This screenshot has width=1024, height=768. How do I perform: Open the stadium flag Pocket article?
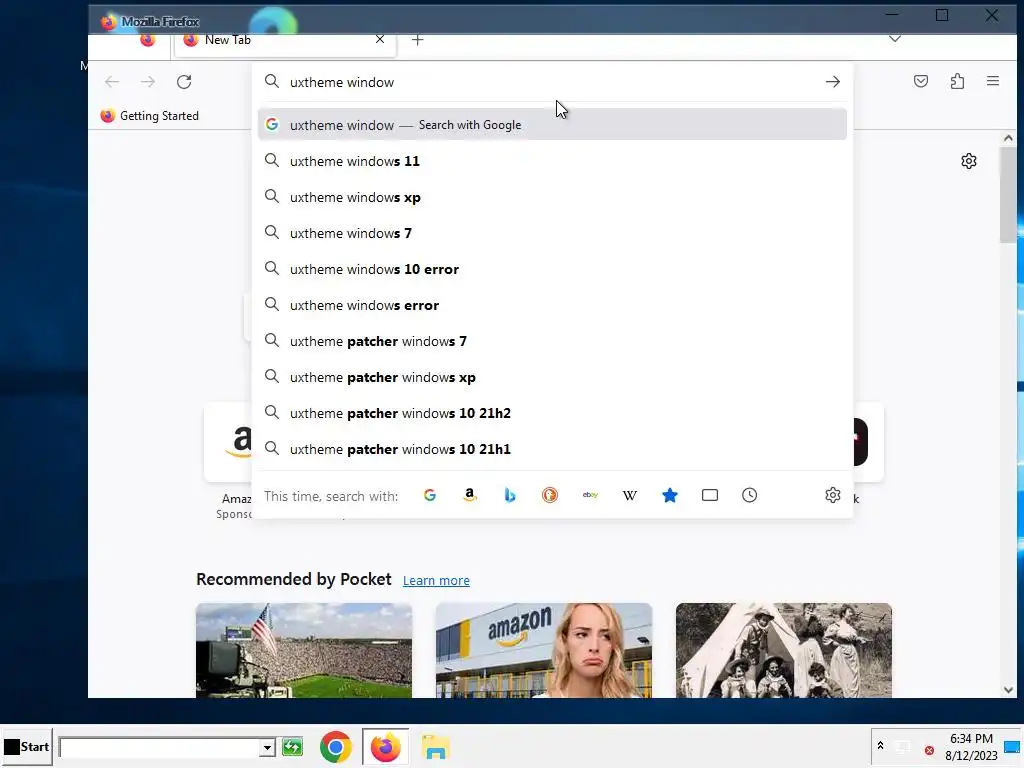coord(304,650)
